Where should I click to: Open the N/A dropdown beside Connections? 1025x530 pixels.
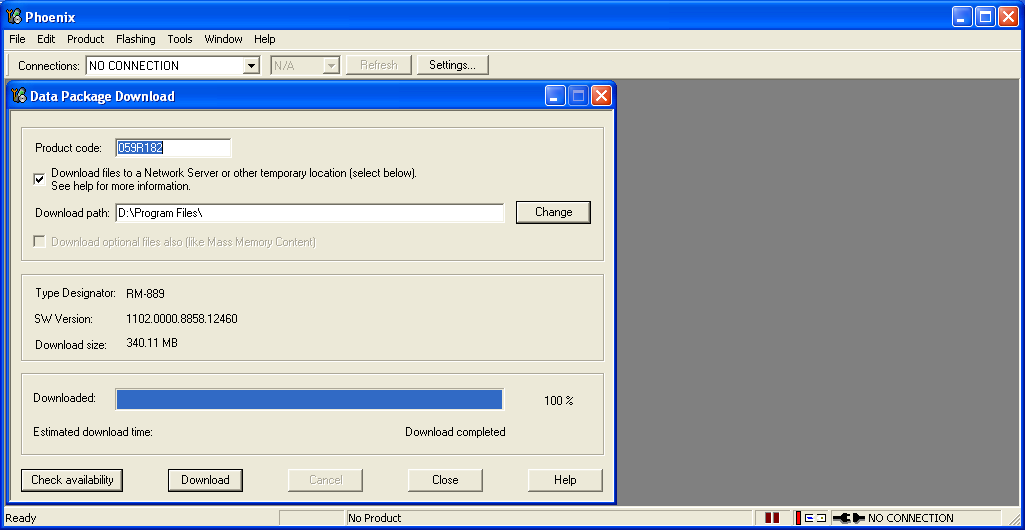coord(331,65)
